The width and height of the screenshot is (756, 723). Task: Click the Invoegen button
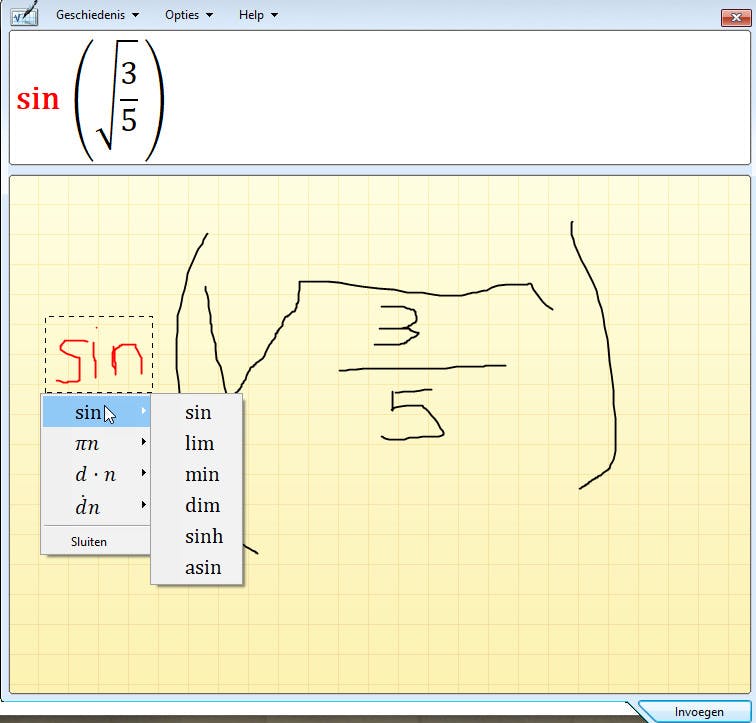[x=698, y=711]
